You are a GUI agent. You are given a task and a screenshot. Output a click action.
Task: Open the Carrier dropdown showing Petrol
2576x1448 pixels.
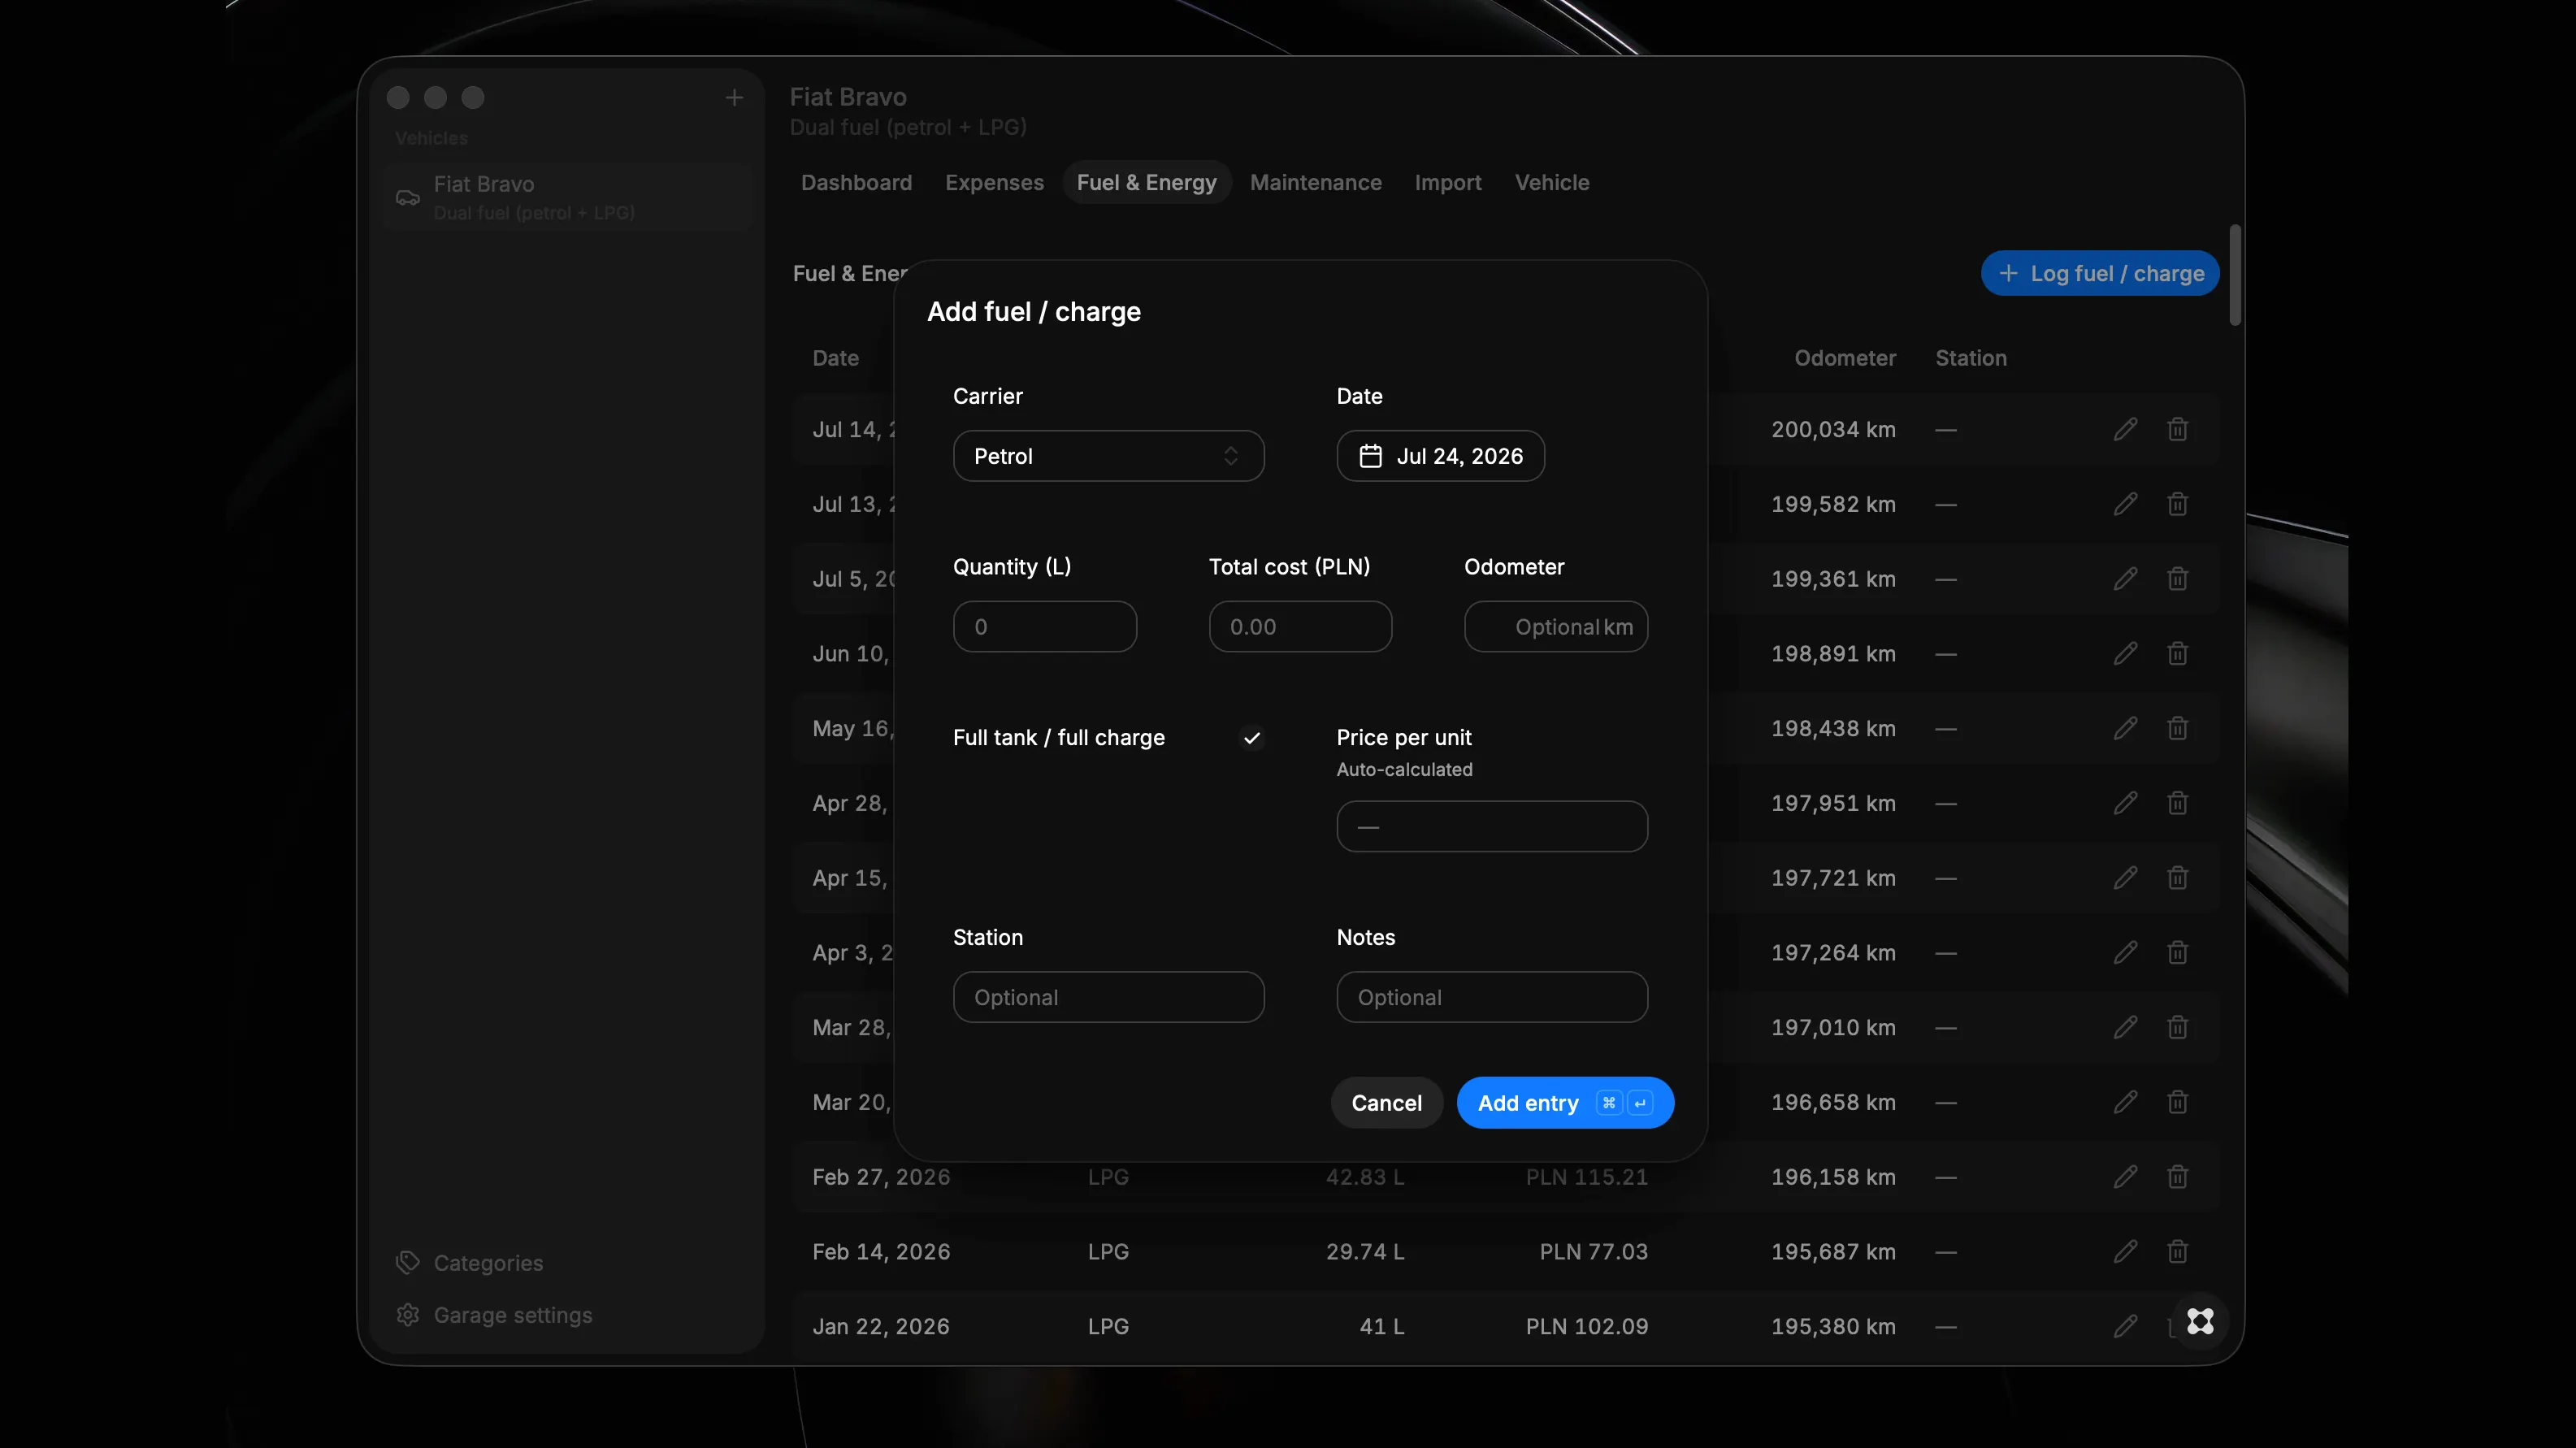pyautogui.click(x=1108, y=456)
